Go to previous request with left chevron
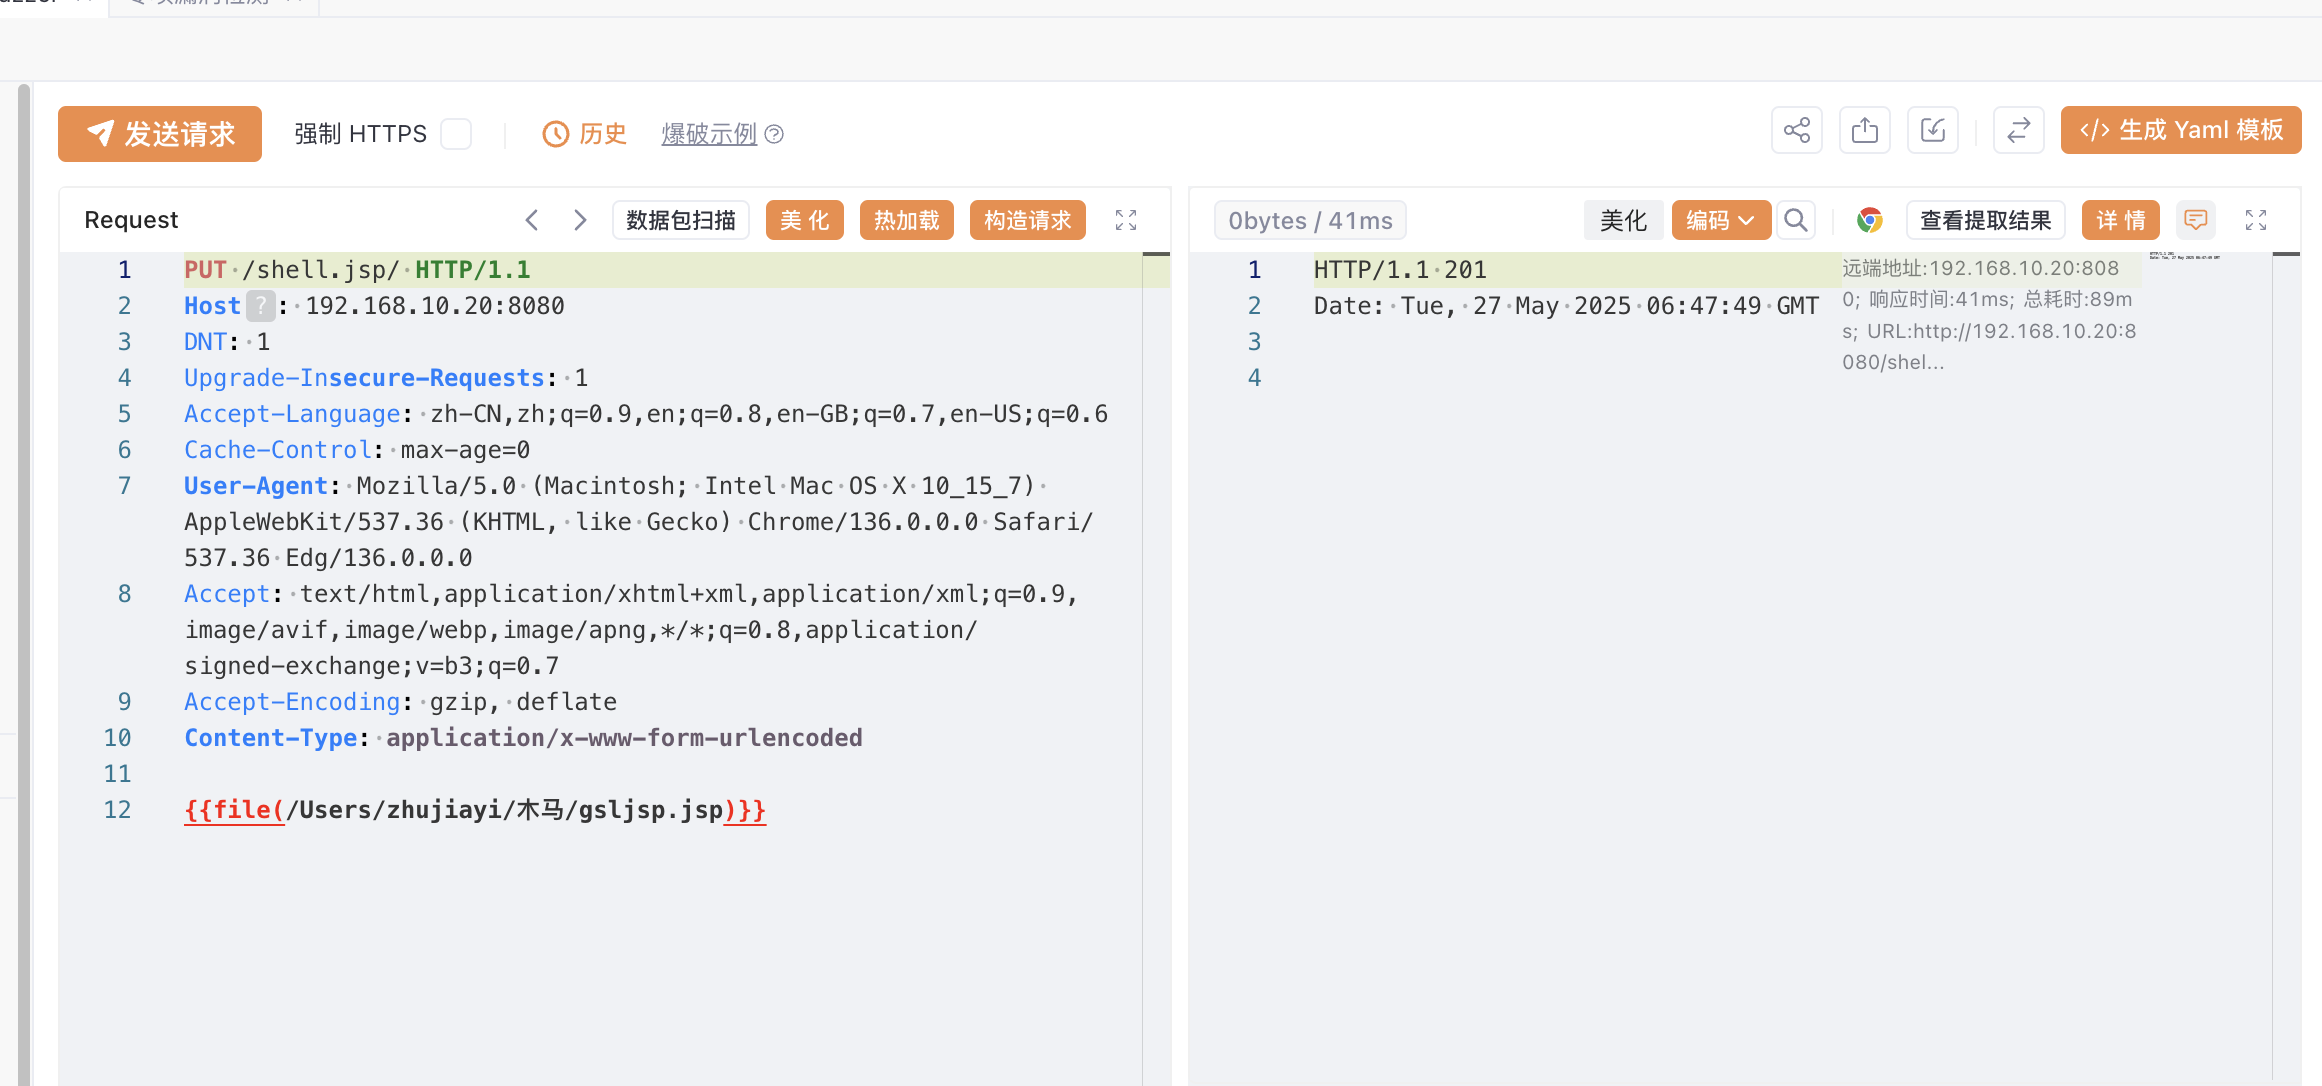Screen dimensions: 2322x1086 532,220
